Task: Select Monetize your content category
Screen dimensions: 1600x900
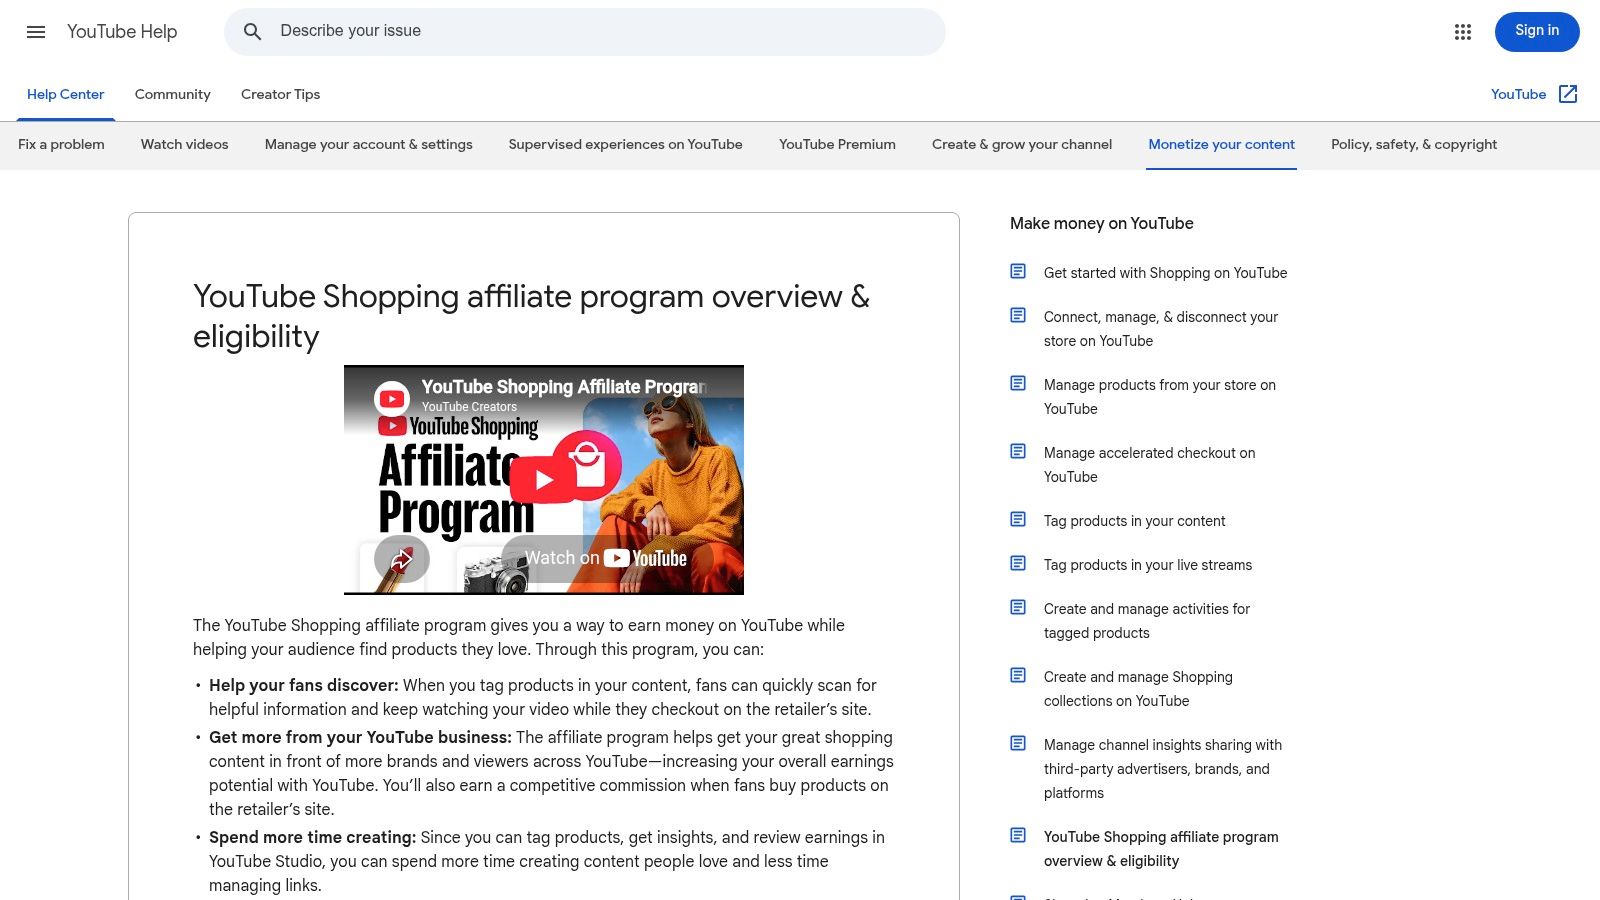Action: pyautogui.click(x=1221, y=144)
